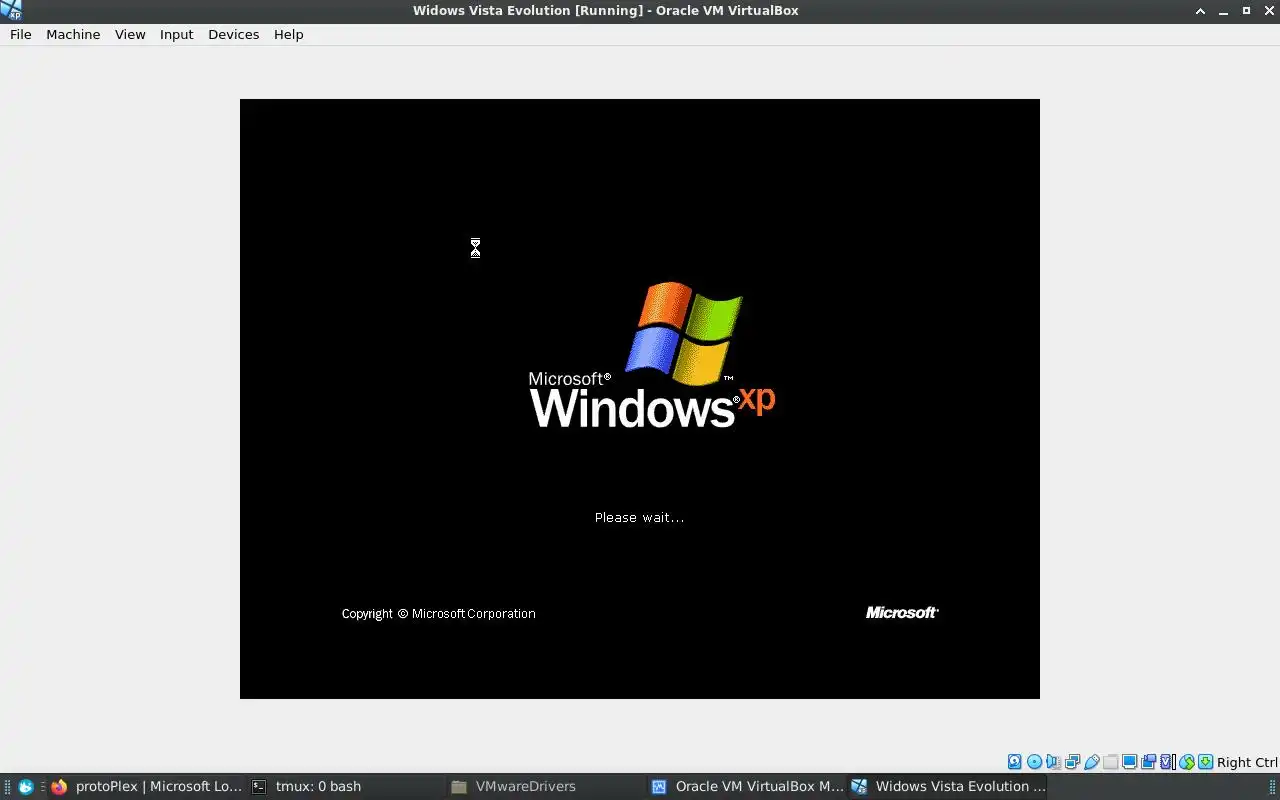Click the VirtualBox XP icon in title bar
This screenshot has width=1280, height=800.
click(x=11, y=10)
